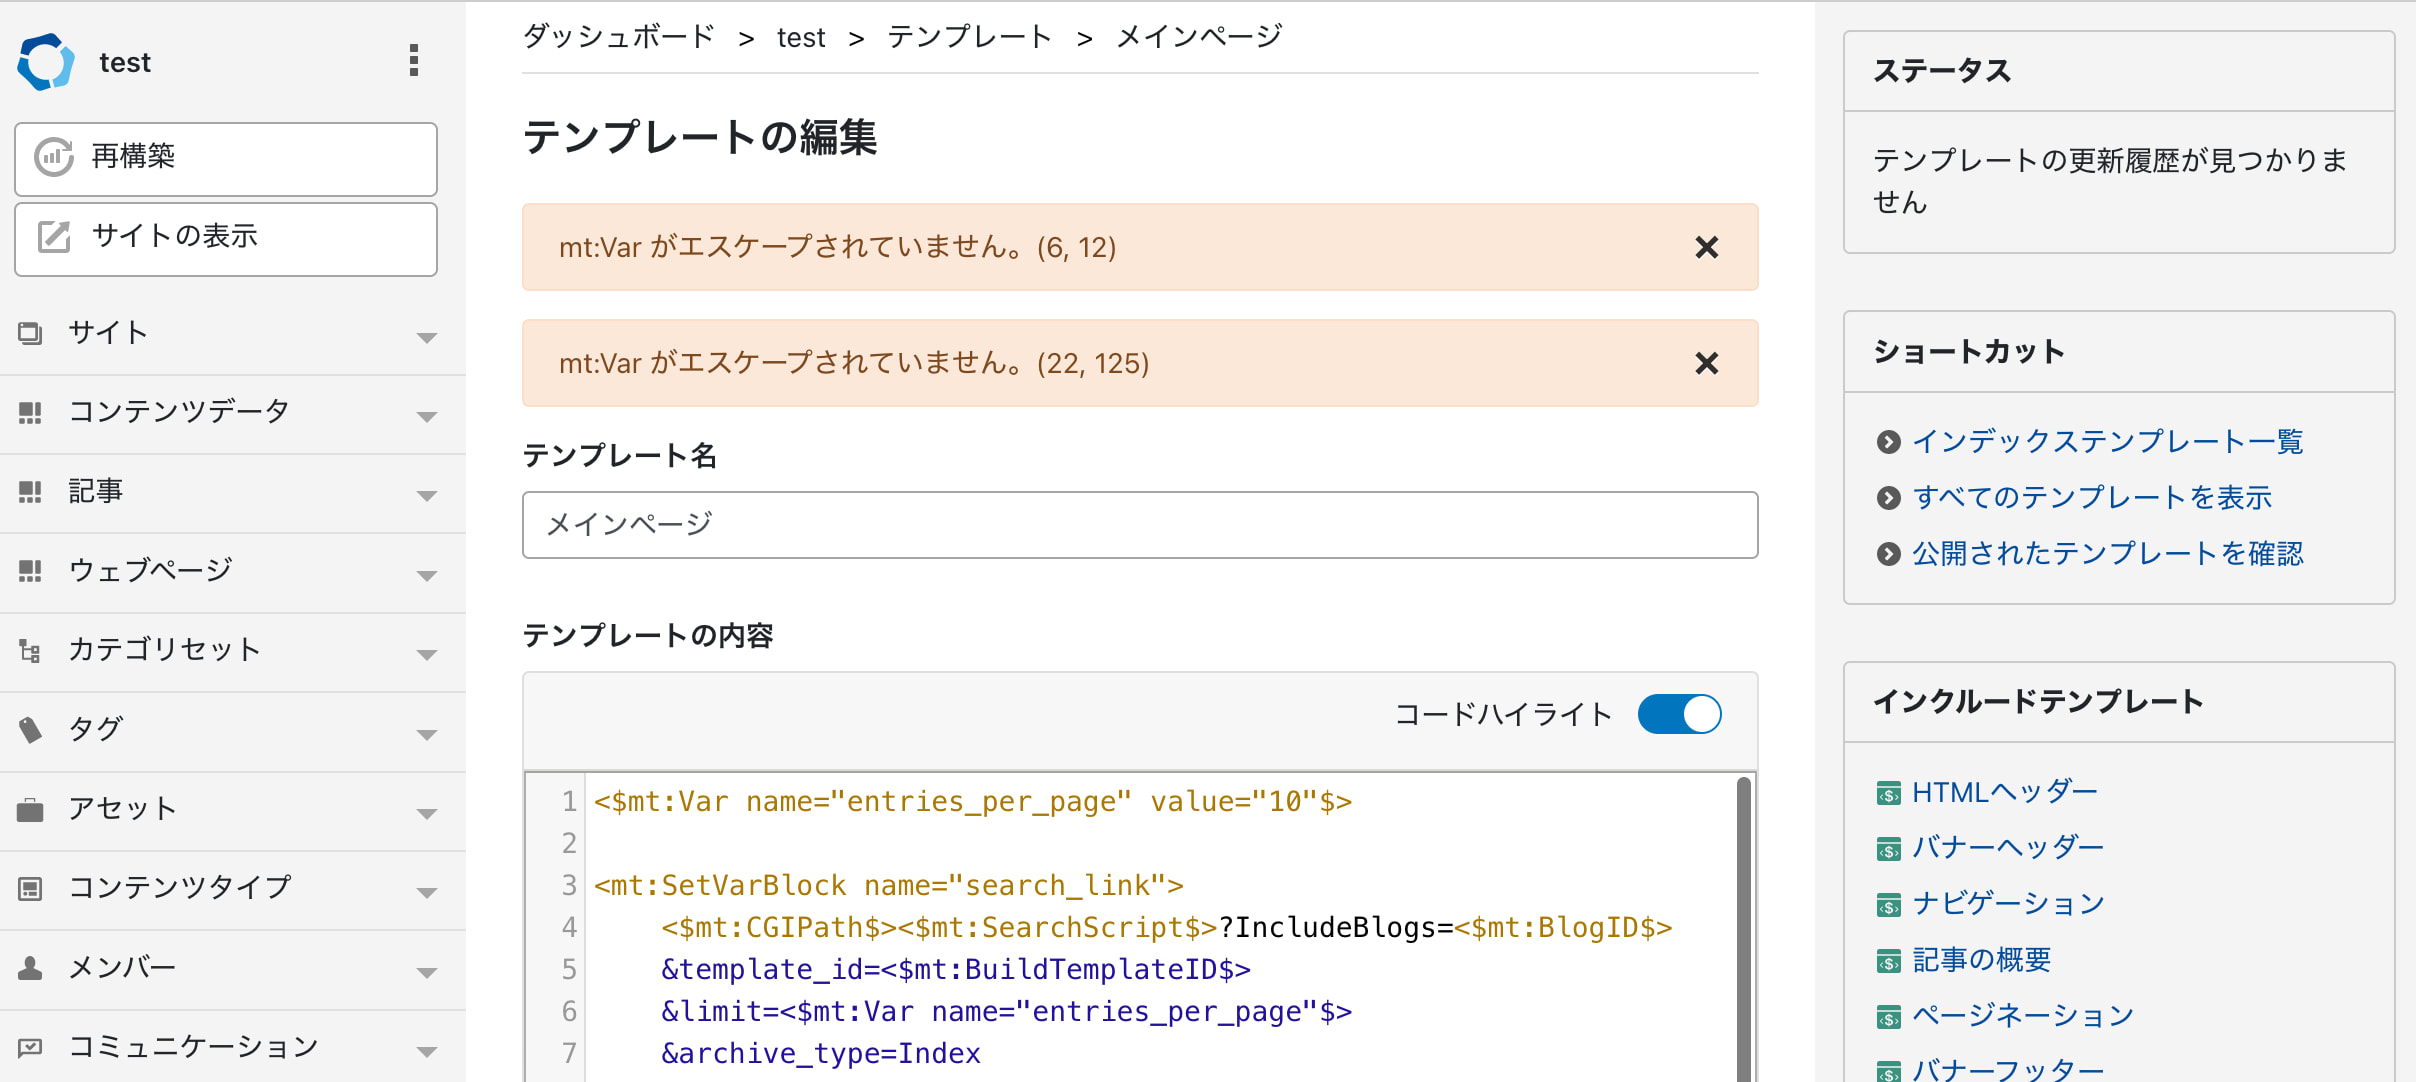Click the サイトの表示 view site button
Screen dimensions: 2416x1082
(x=226, y=238)
